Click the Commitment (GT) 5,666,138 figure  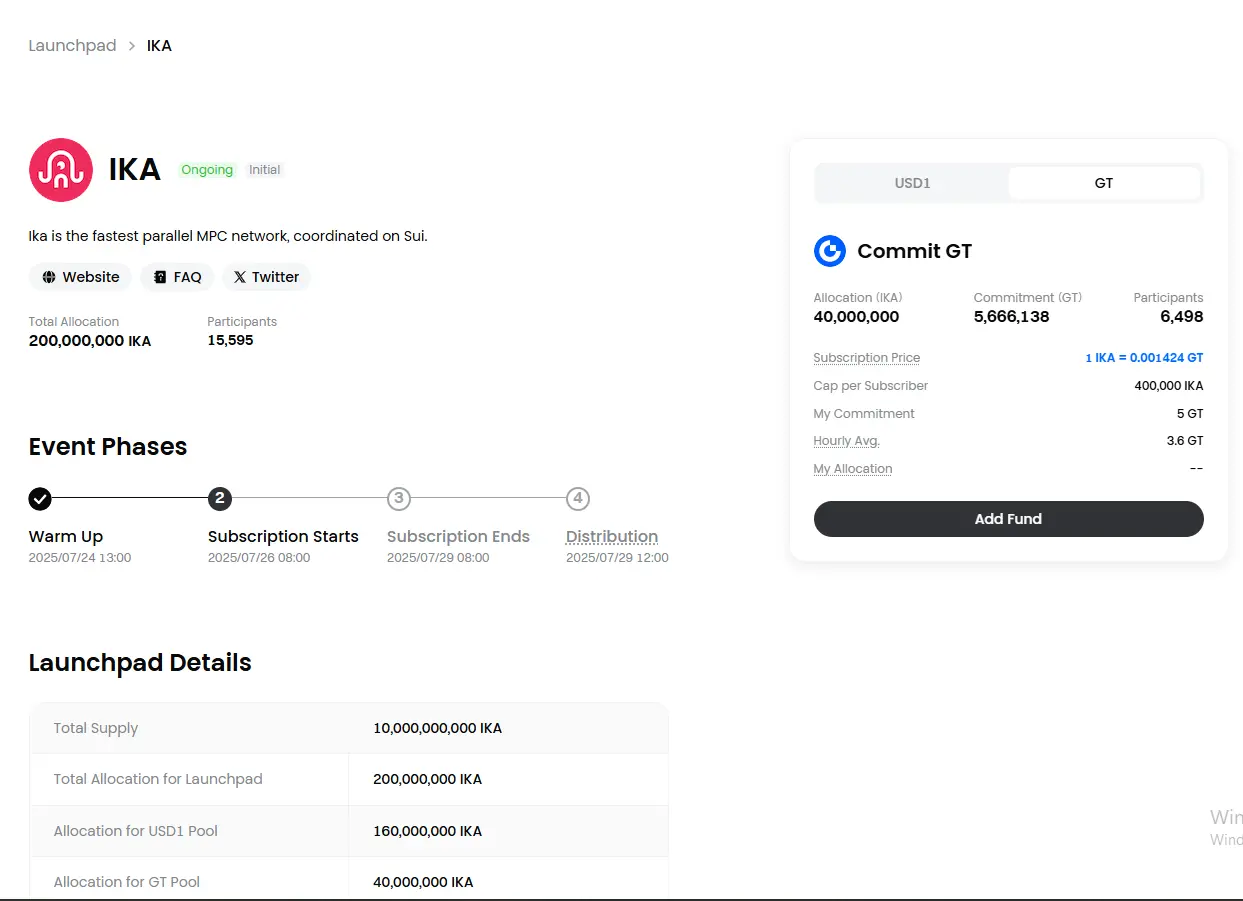coord(1012,317)
